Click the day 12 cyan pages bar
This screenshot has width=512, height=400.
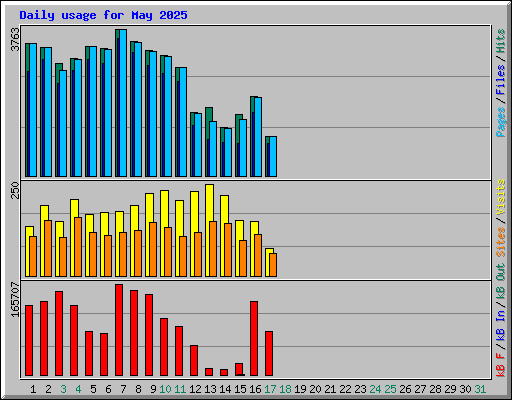(x=198, y=145)
